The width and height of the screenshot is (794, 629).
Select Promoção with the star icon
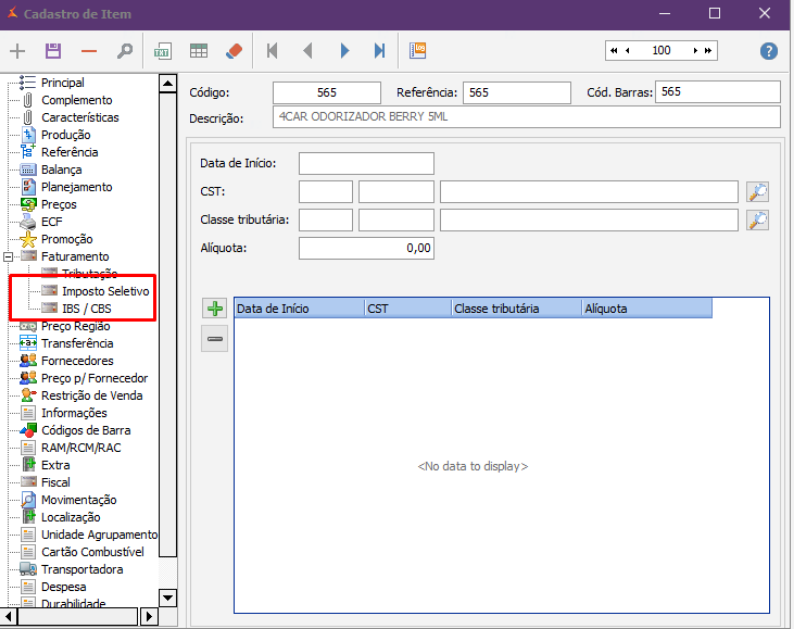[67, 239]
